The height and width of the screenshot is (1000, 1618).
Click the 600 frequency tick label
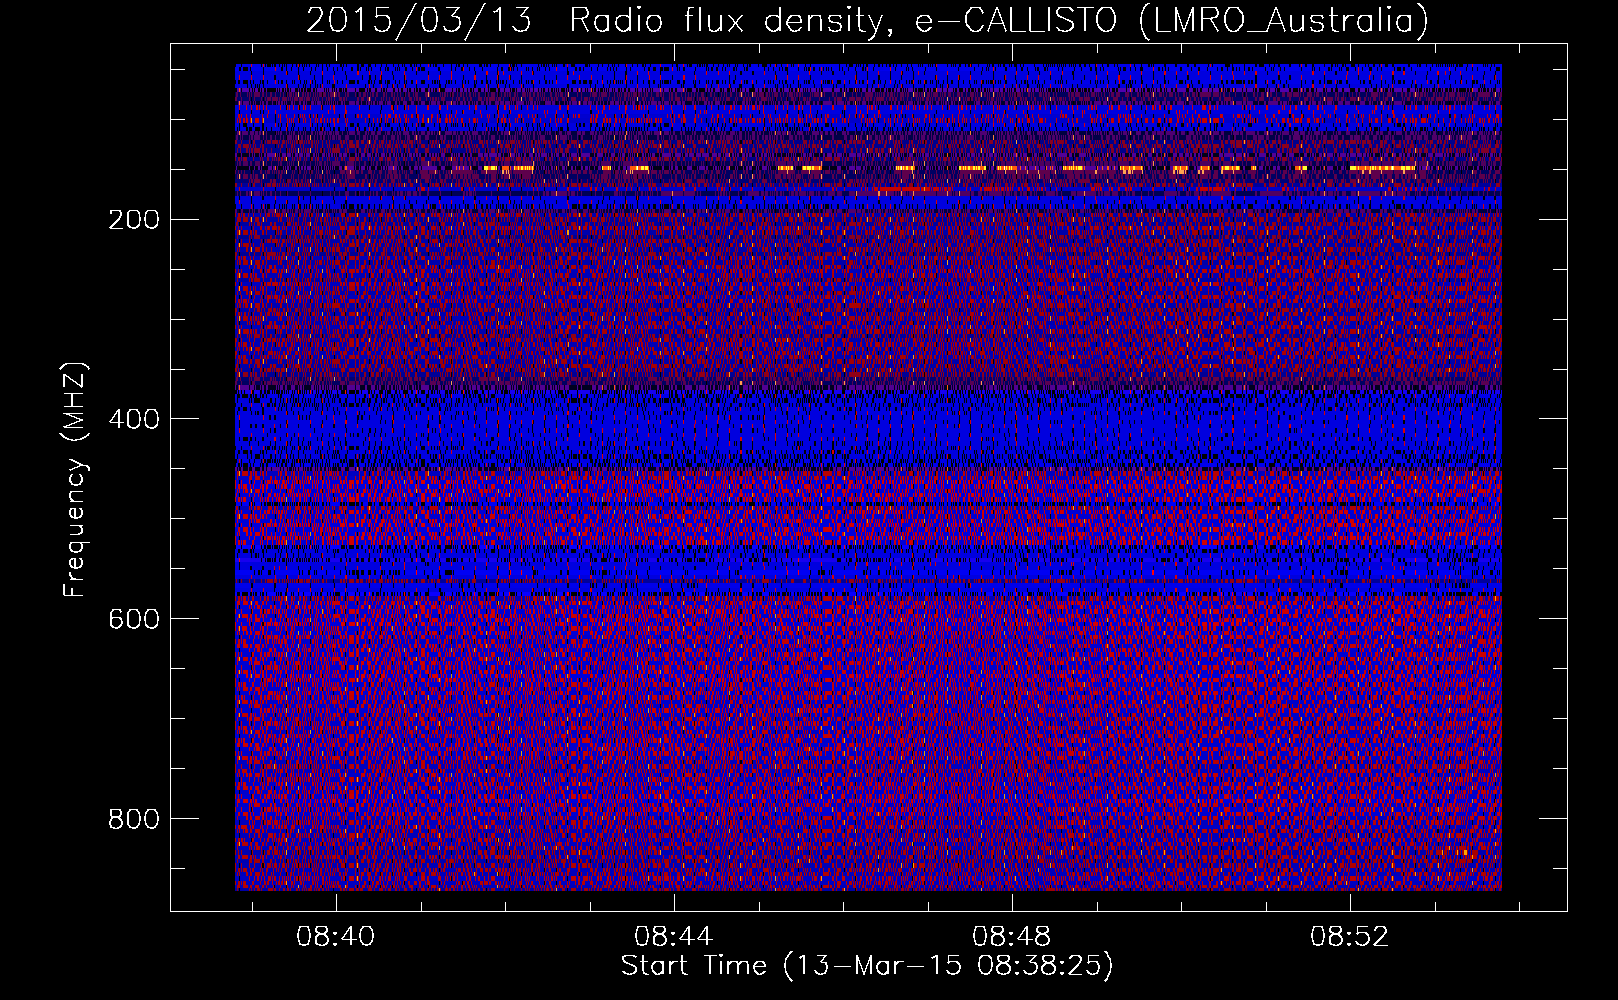[x=133, y=619]
